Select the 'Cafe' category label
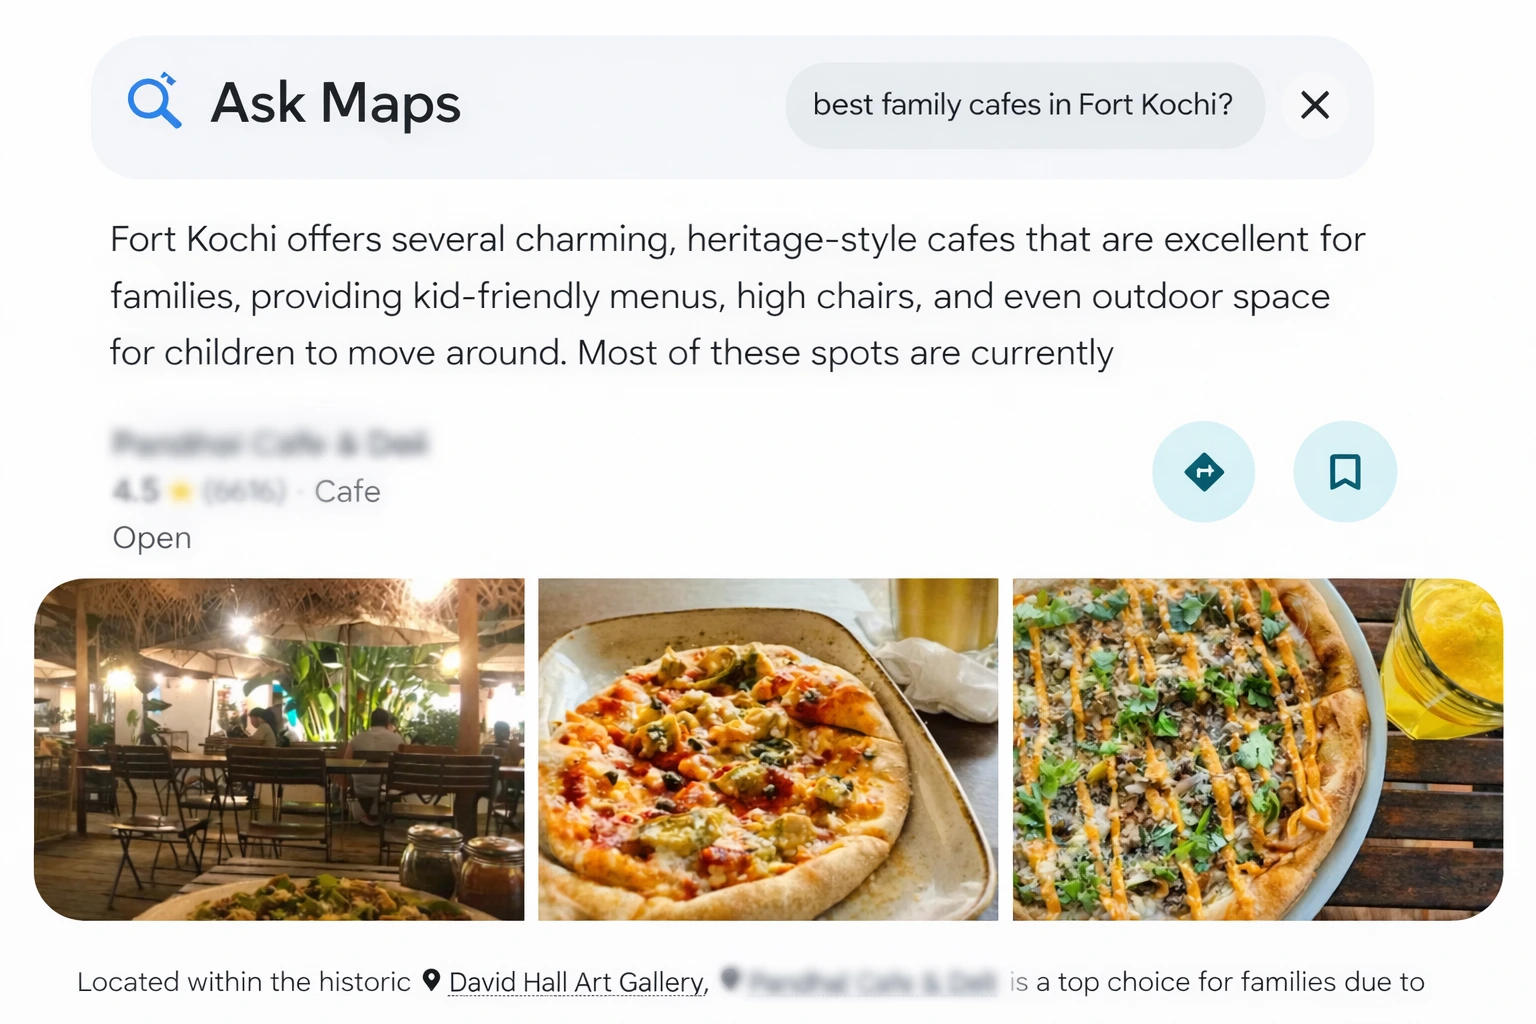 tap(347, 491)
